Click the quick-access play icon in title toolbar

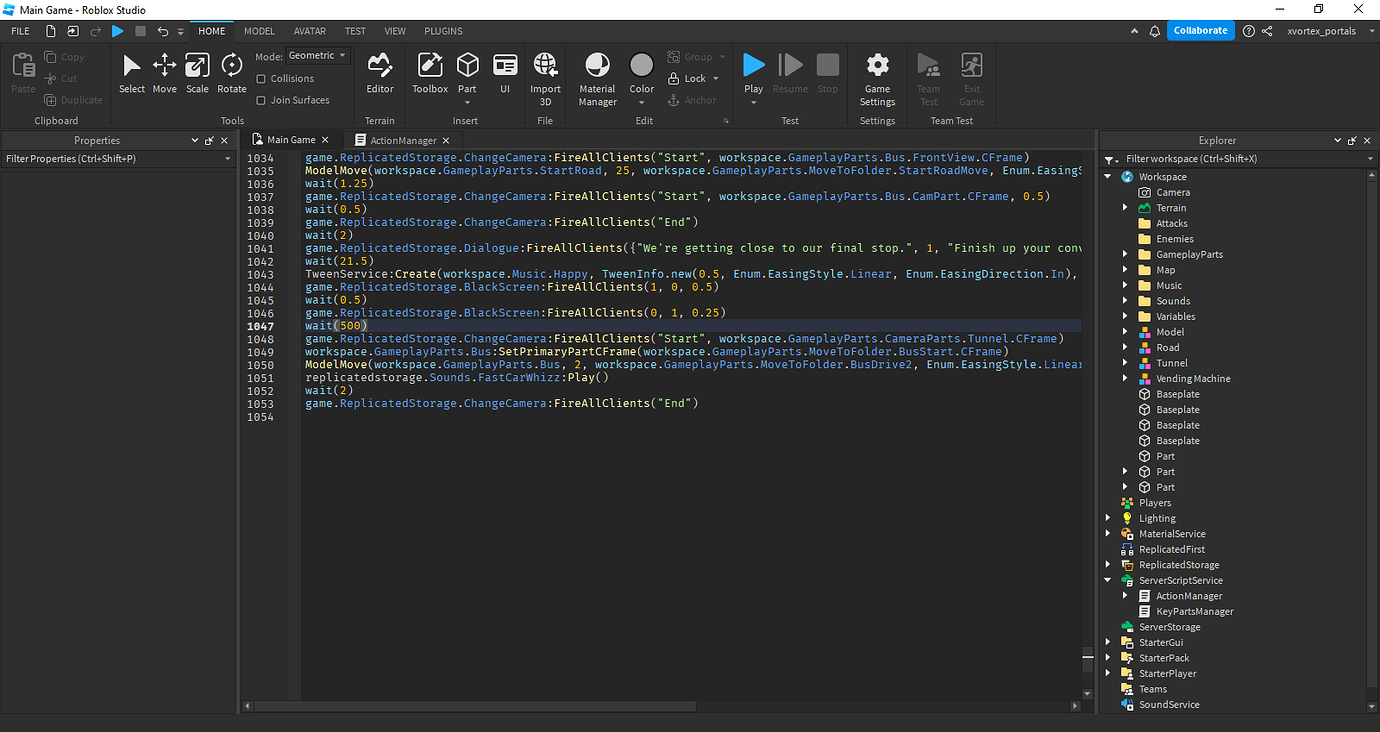click(x=118, y=31)
